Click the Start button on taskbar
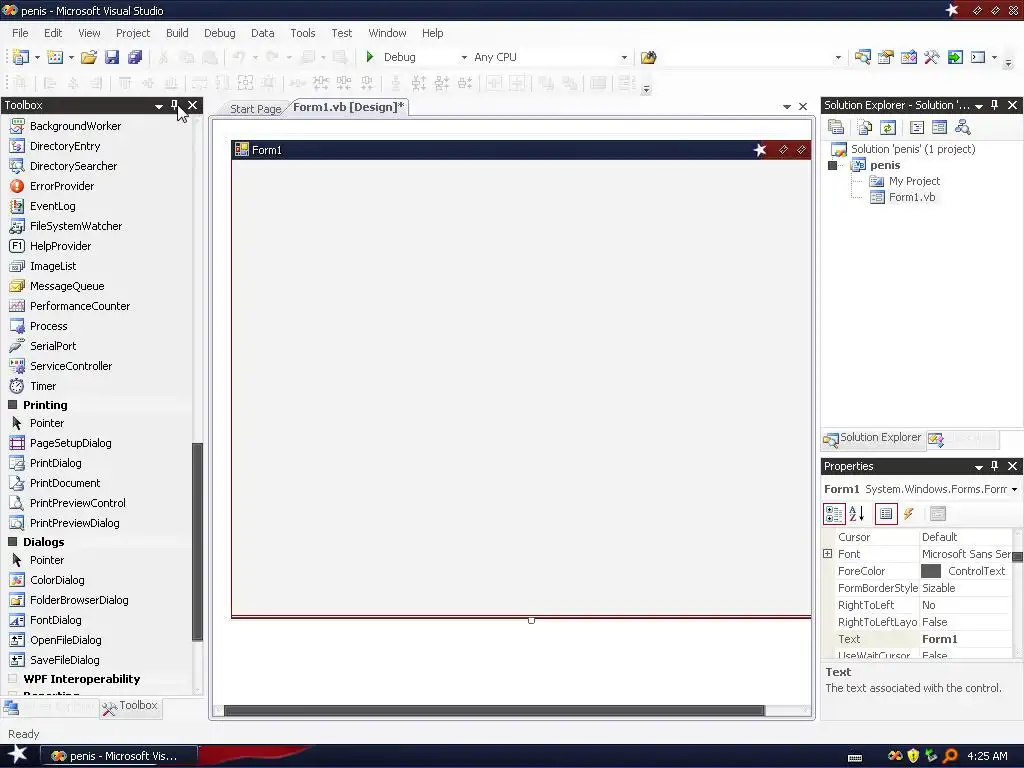This screenshot has height=768, width=1024. point(17,755)
